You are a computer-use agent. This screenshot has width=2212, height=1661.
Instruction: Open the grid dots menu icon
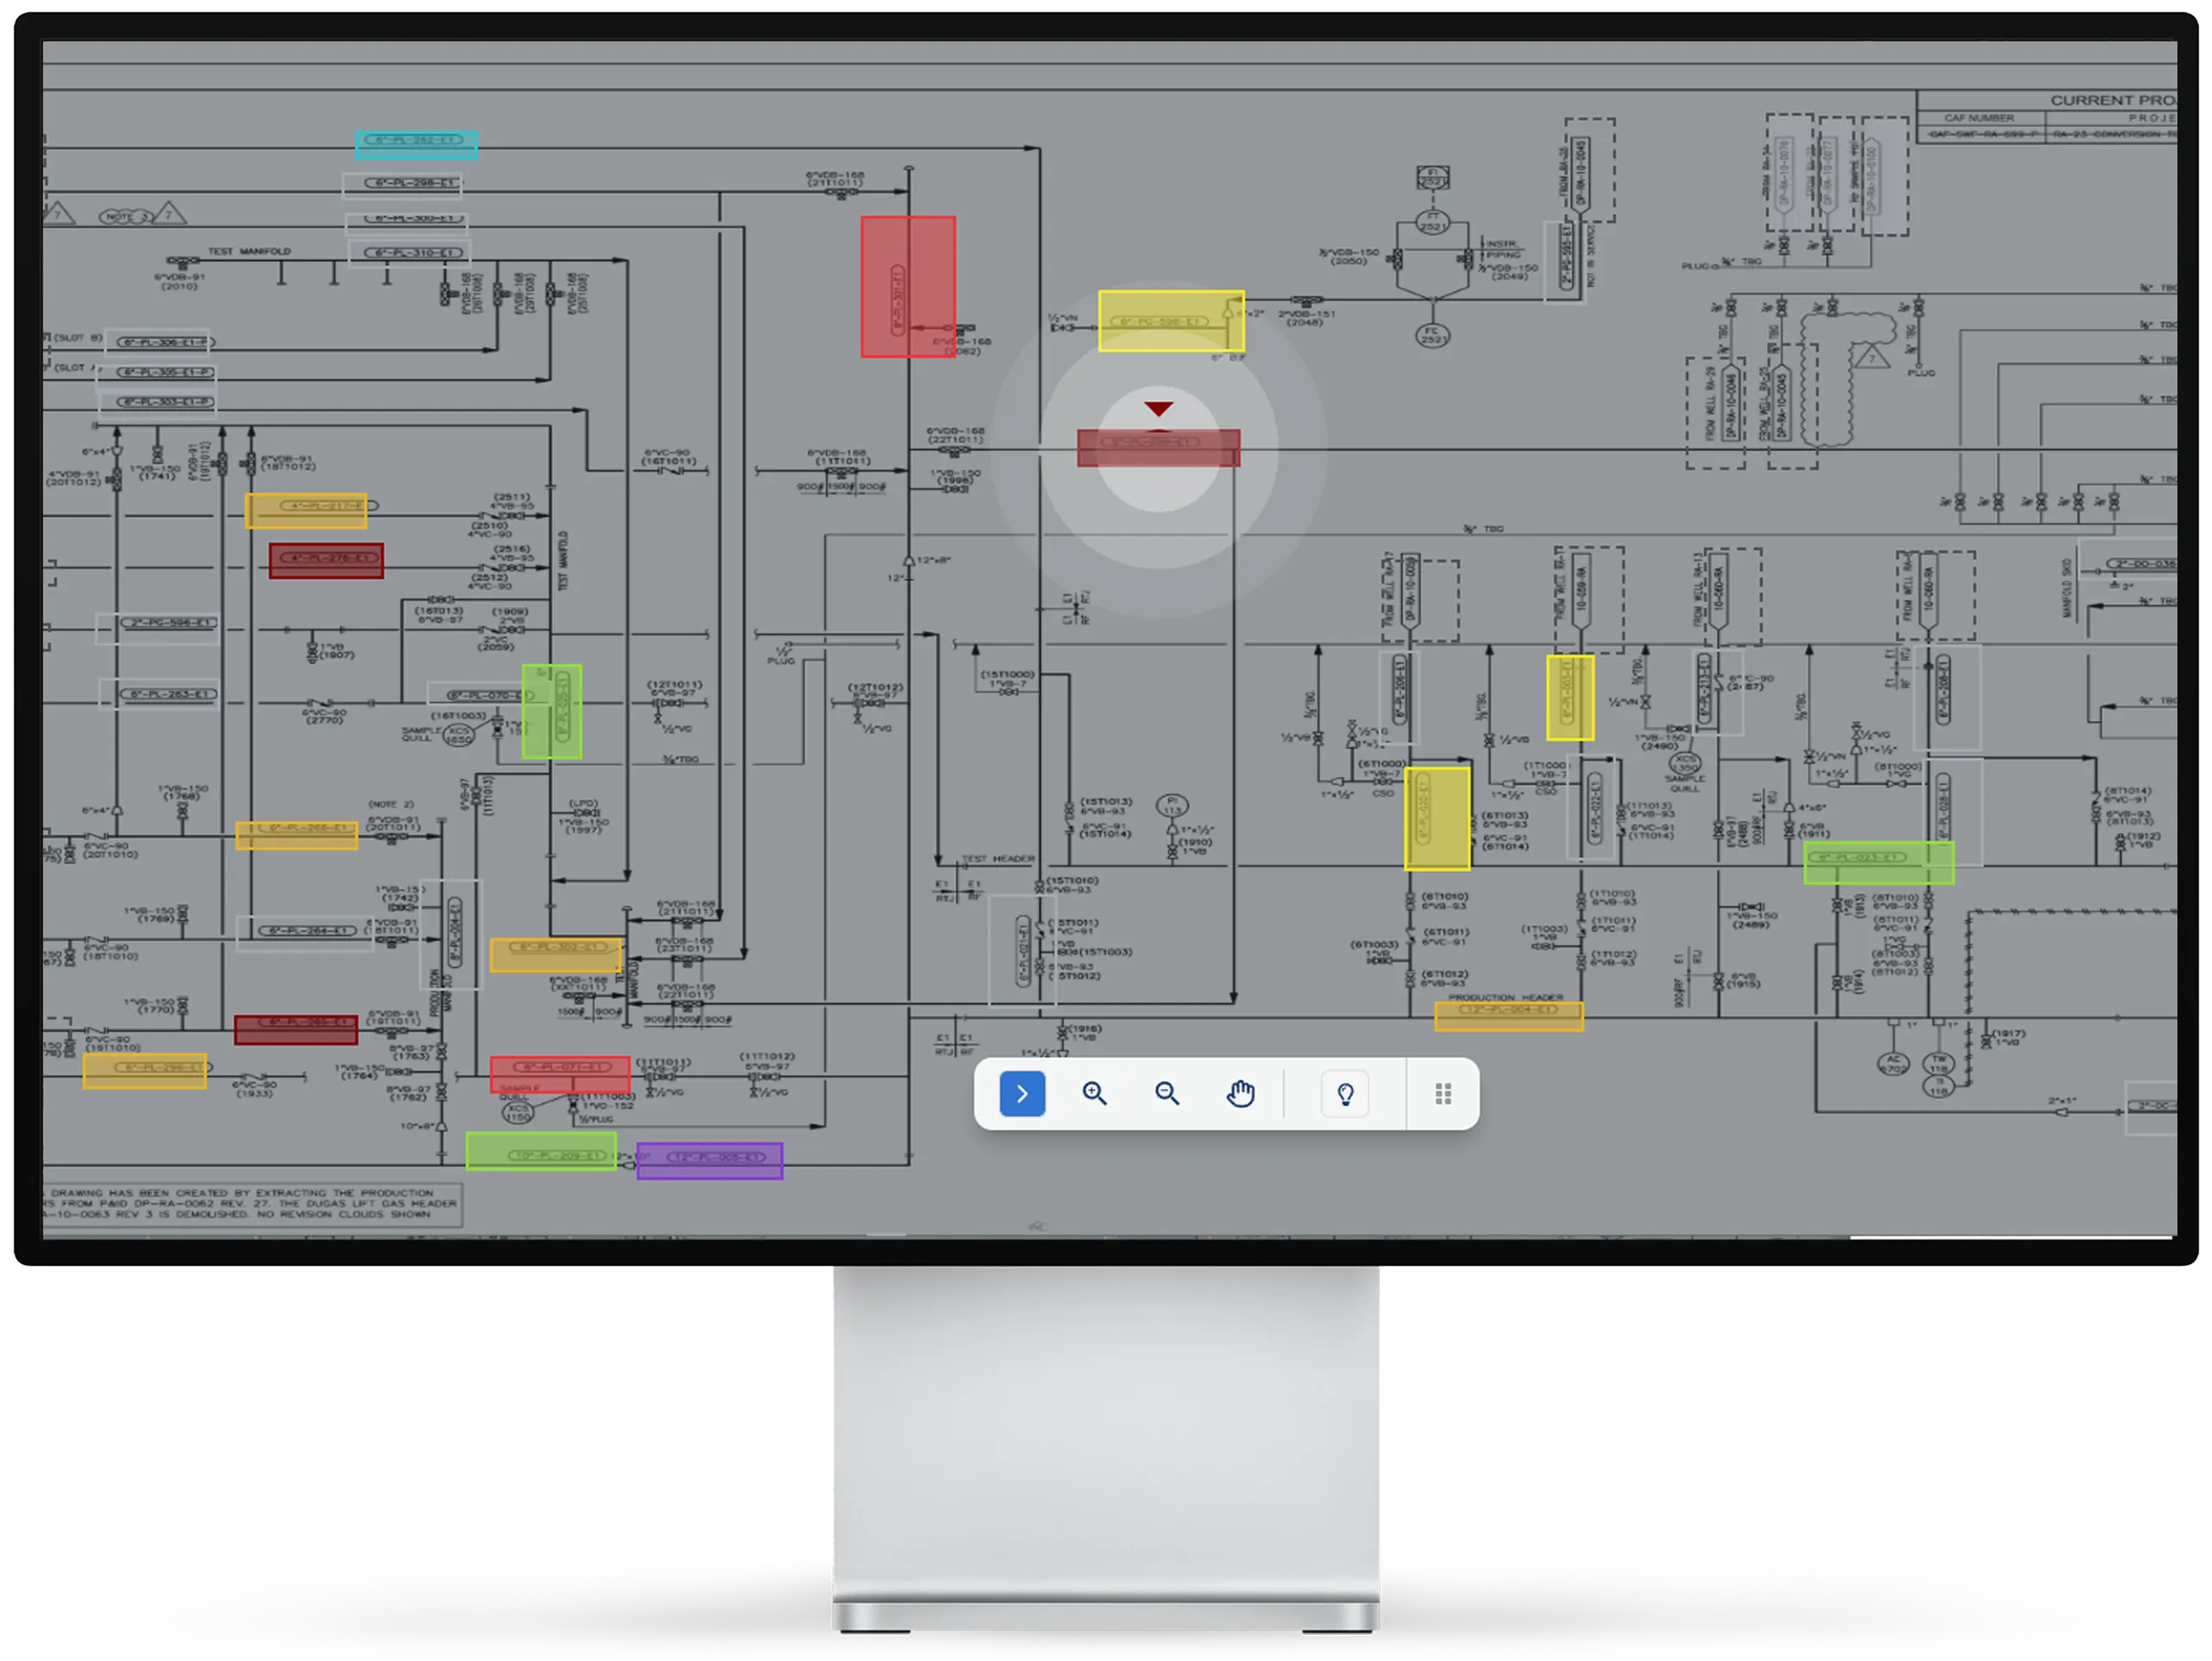click(1442, 1094)
